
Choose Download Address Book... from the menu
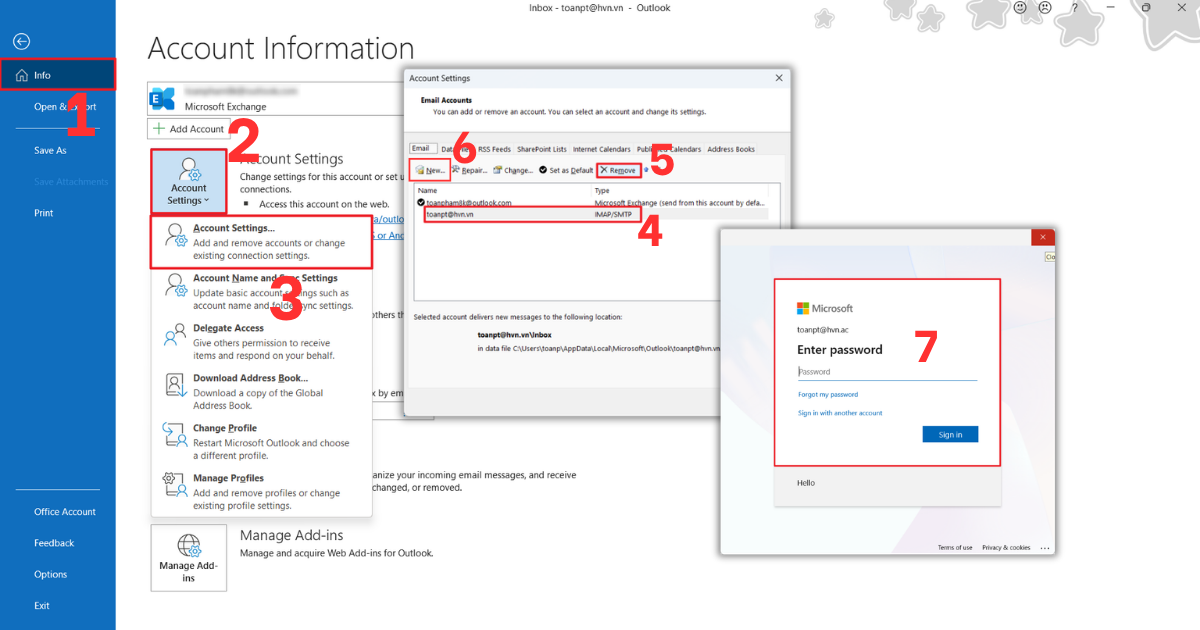(261, 392)
